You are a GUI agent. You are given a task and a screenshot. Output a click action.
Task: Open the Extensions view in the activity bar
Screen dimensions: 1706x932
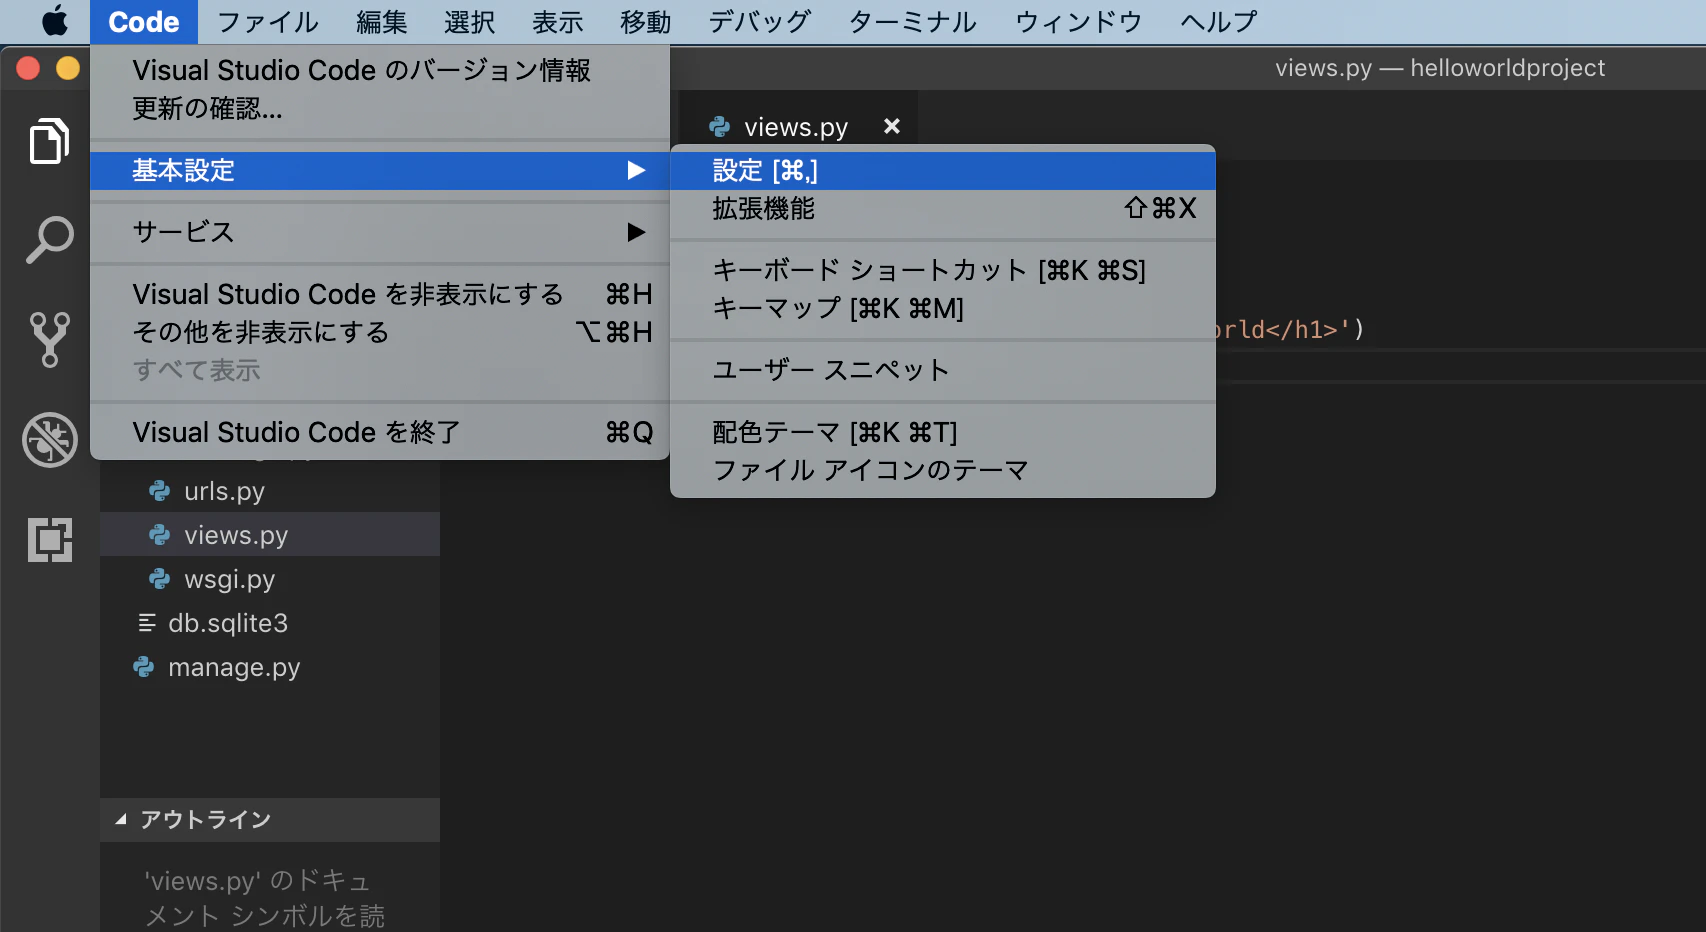coord(49,540)
